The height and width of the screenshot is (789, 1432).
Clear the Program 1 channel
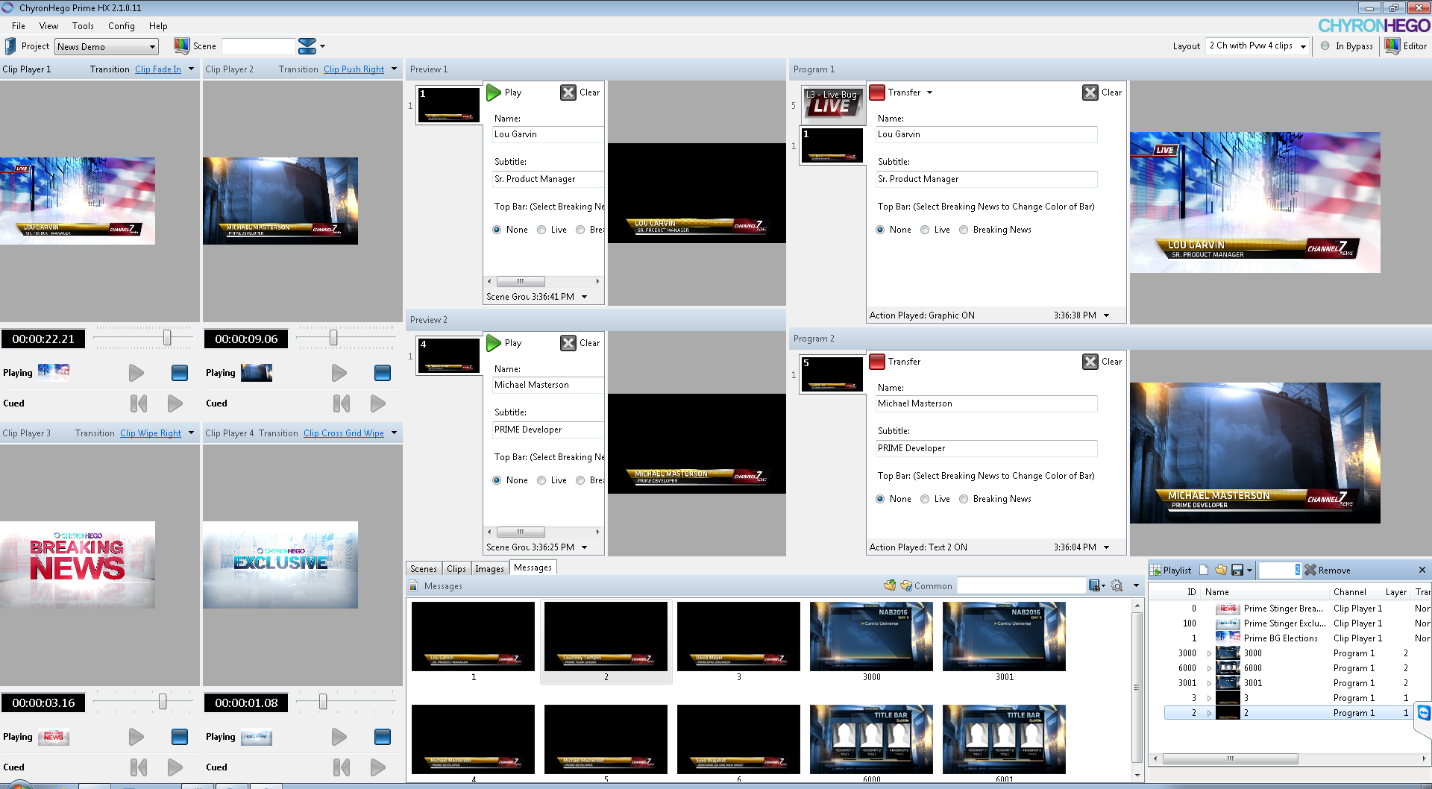point(1091,92)
